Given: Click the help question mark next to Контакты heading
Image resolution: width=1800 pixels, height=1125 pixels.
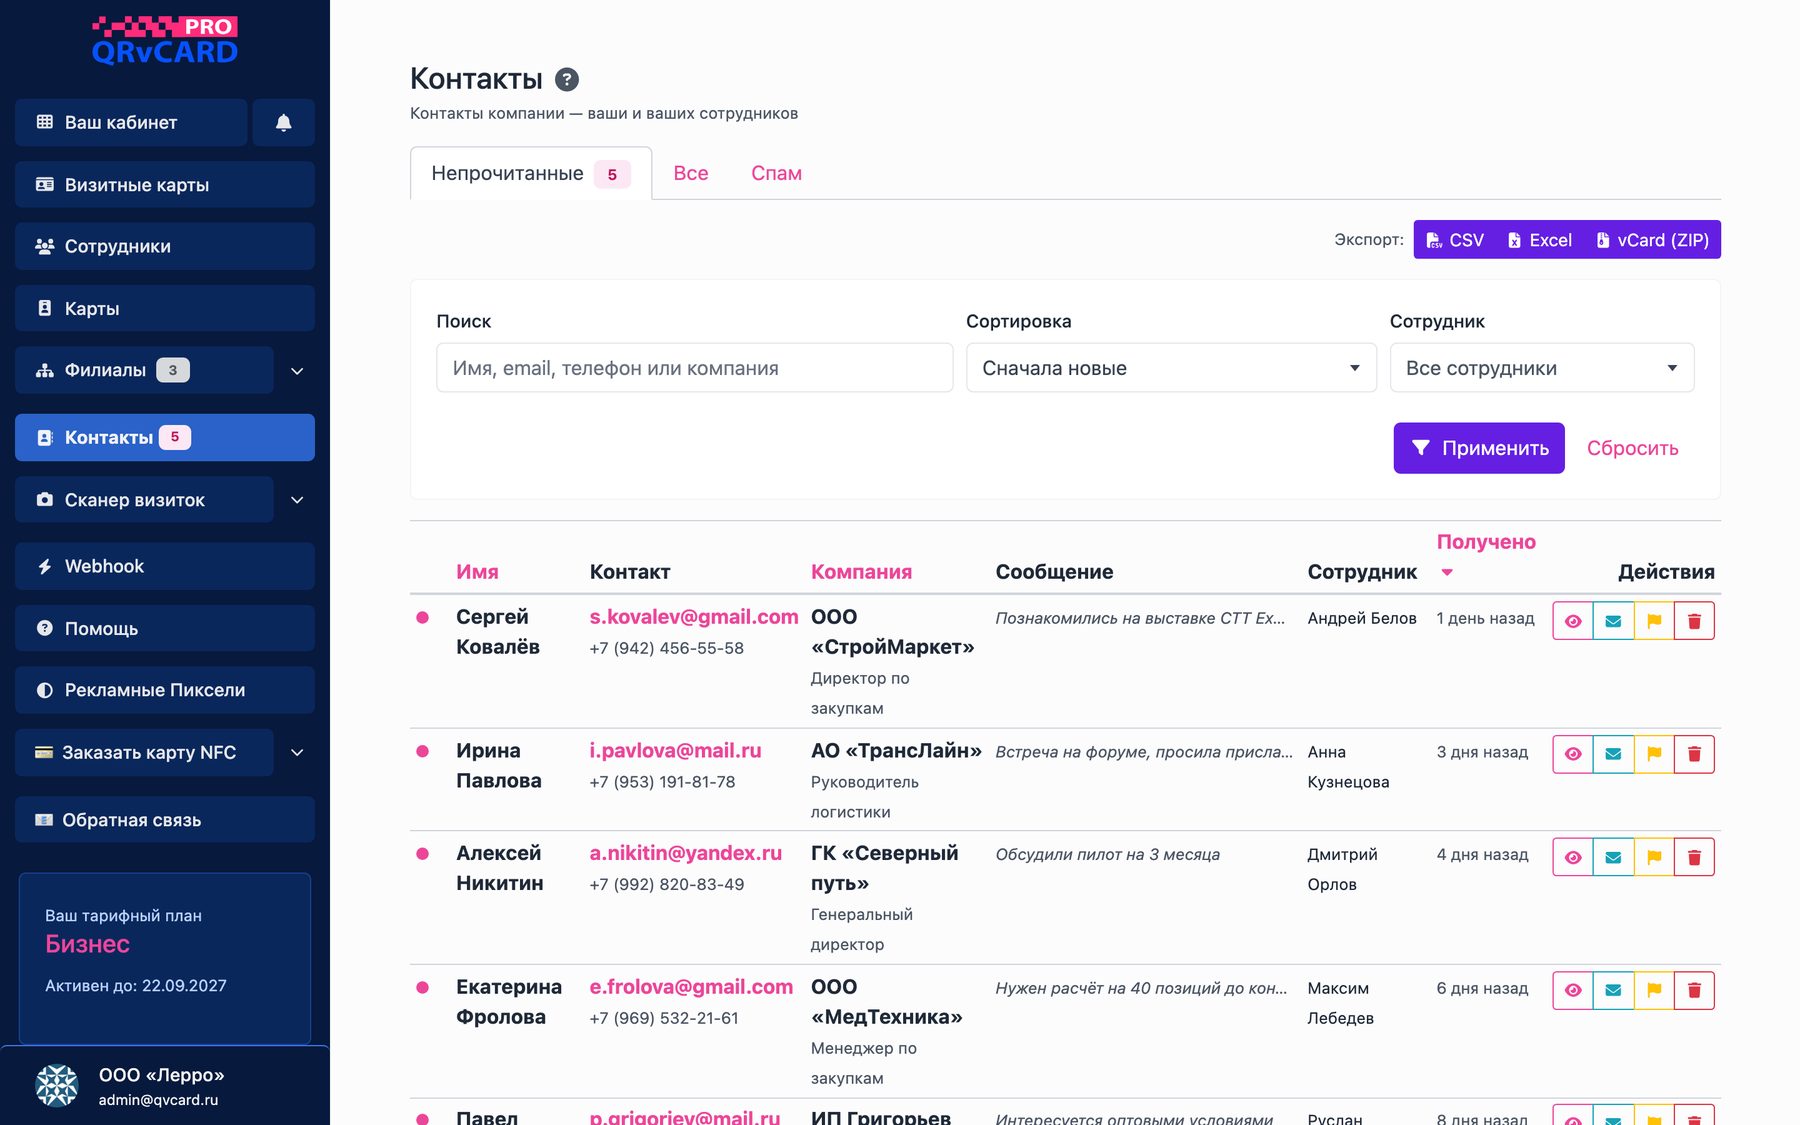Looking at the screenshot, I should (x=567, y=79).
